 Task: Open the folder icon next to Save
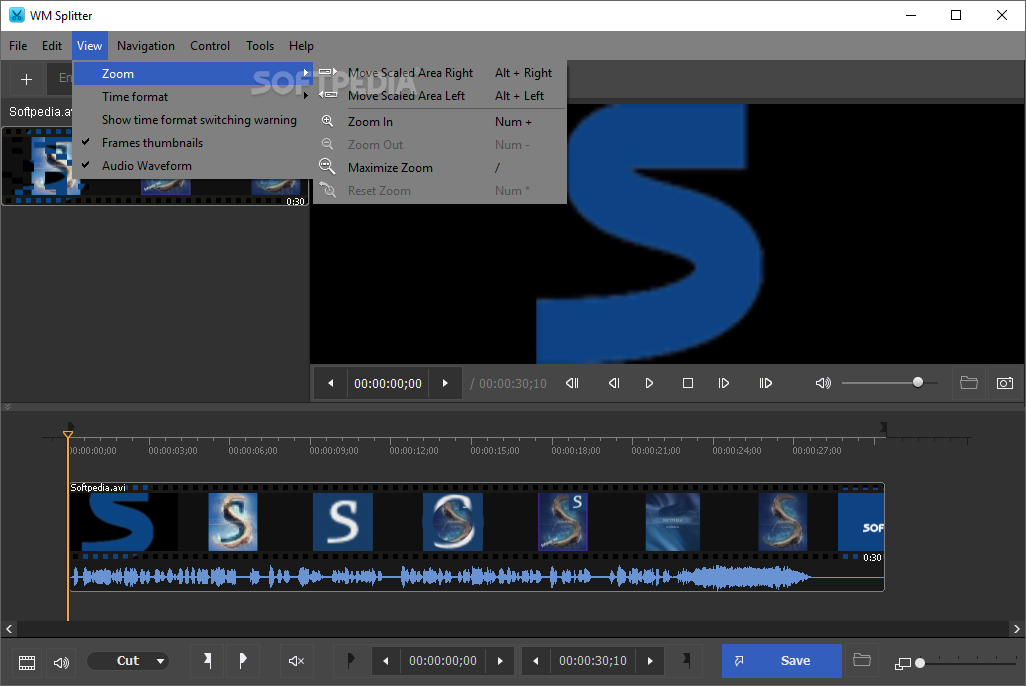click(x=862, y=659)
